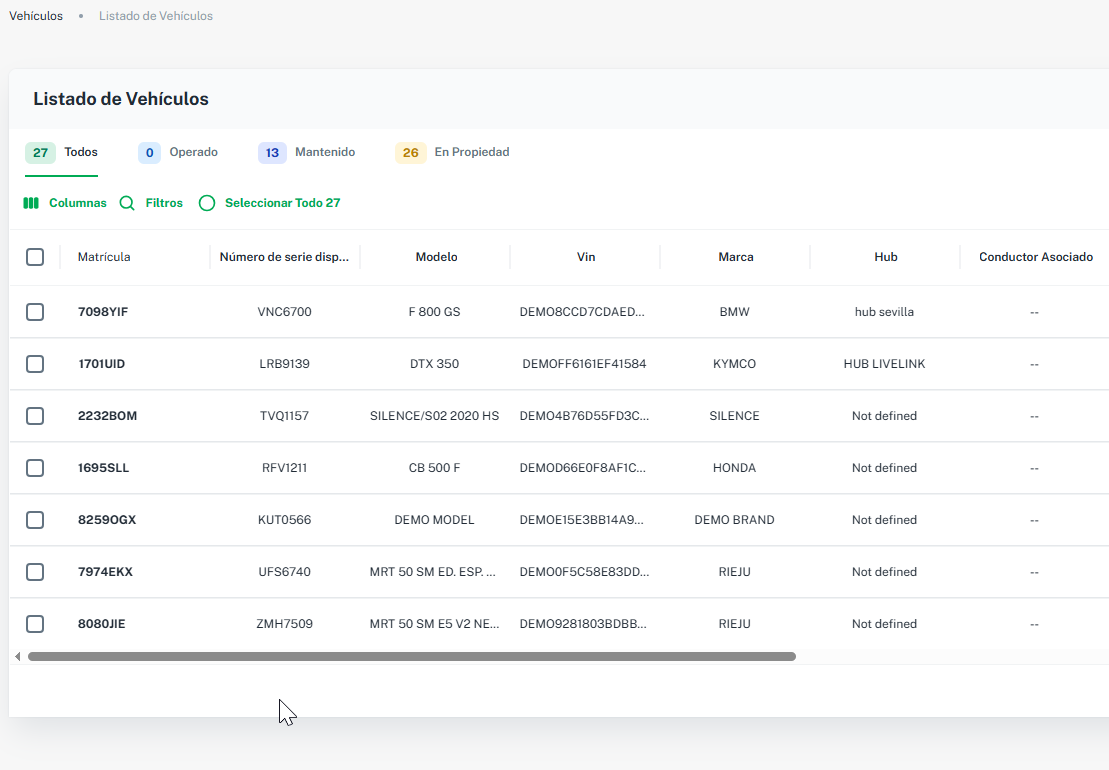Screen dimensions: 1109x770
Task: Click the Hub column header
Action: [x=886, y=257]
